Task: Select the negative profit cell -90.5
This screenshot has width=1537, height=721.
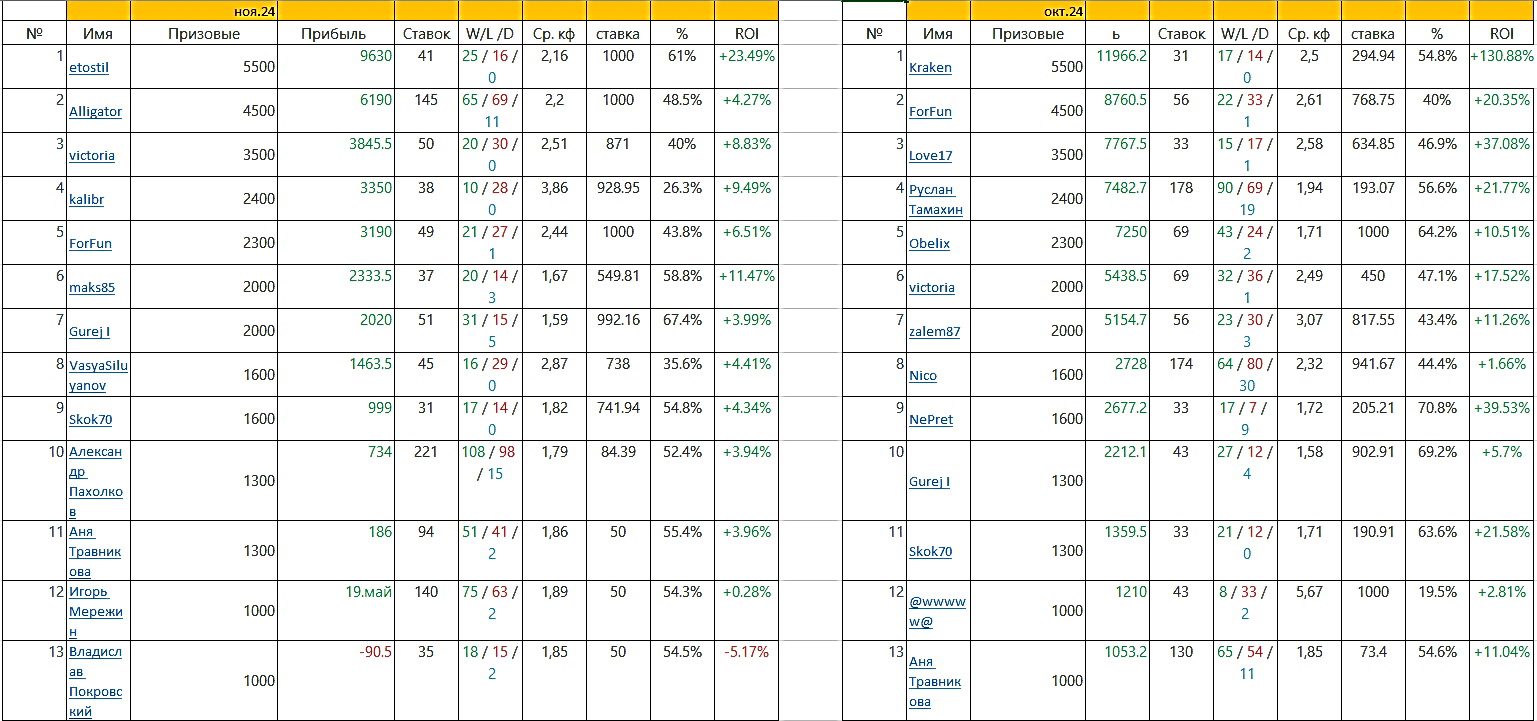Action: click(337, 681)
